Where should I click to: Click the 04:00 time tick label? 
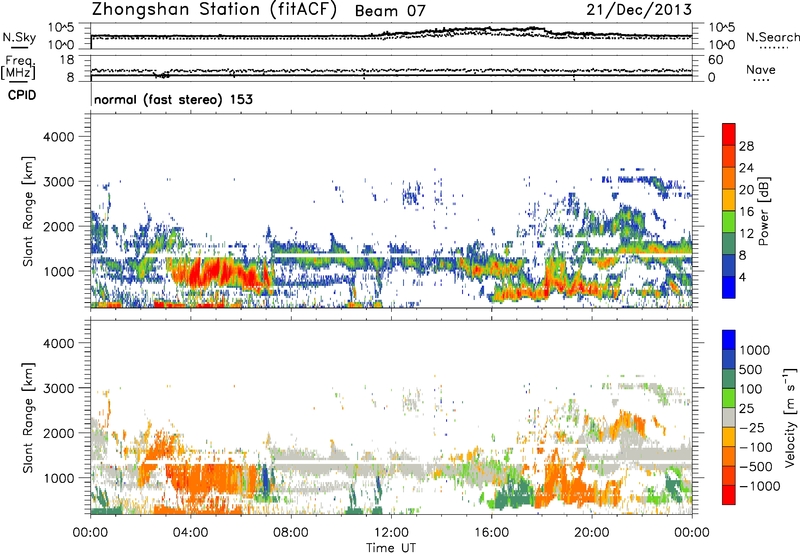[190, 533]
